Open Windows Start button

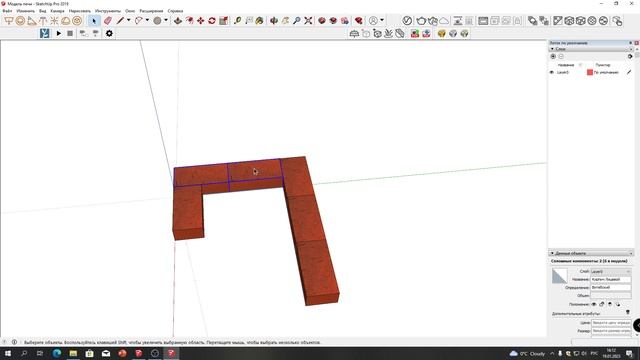(x=8, y=353)
